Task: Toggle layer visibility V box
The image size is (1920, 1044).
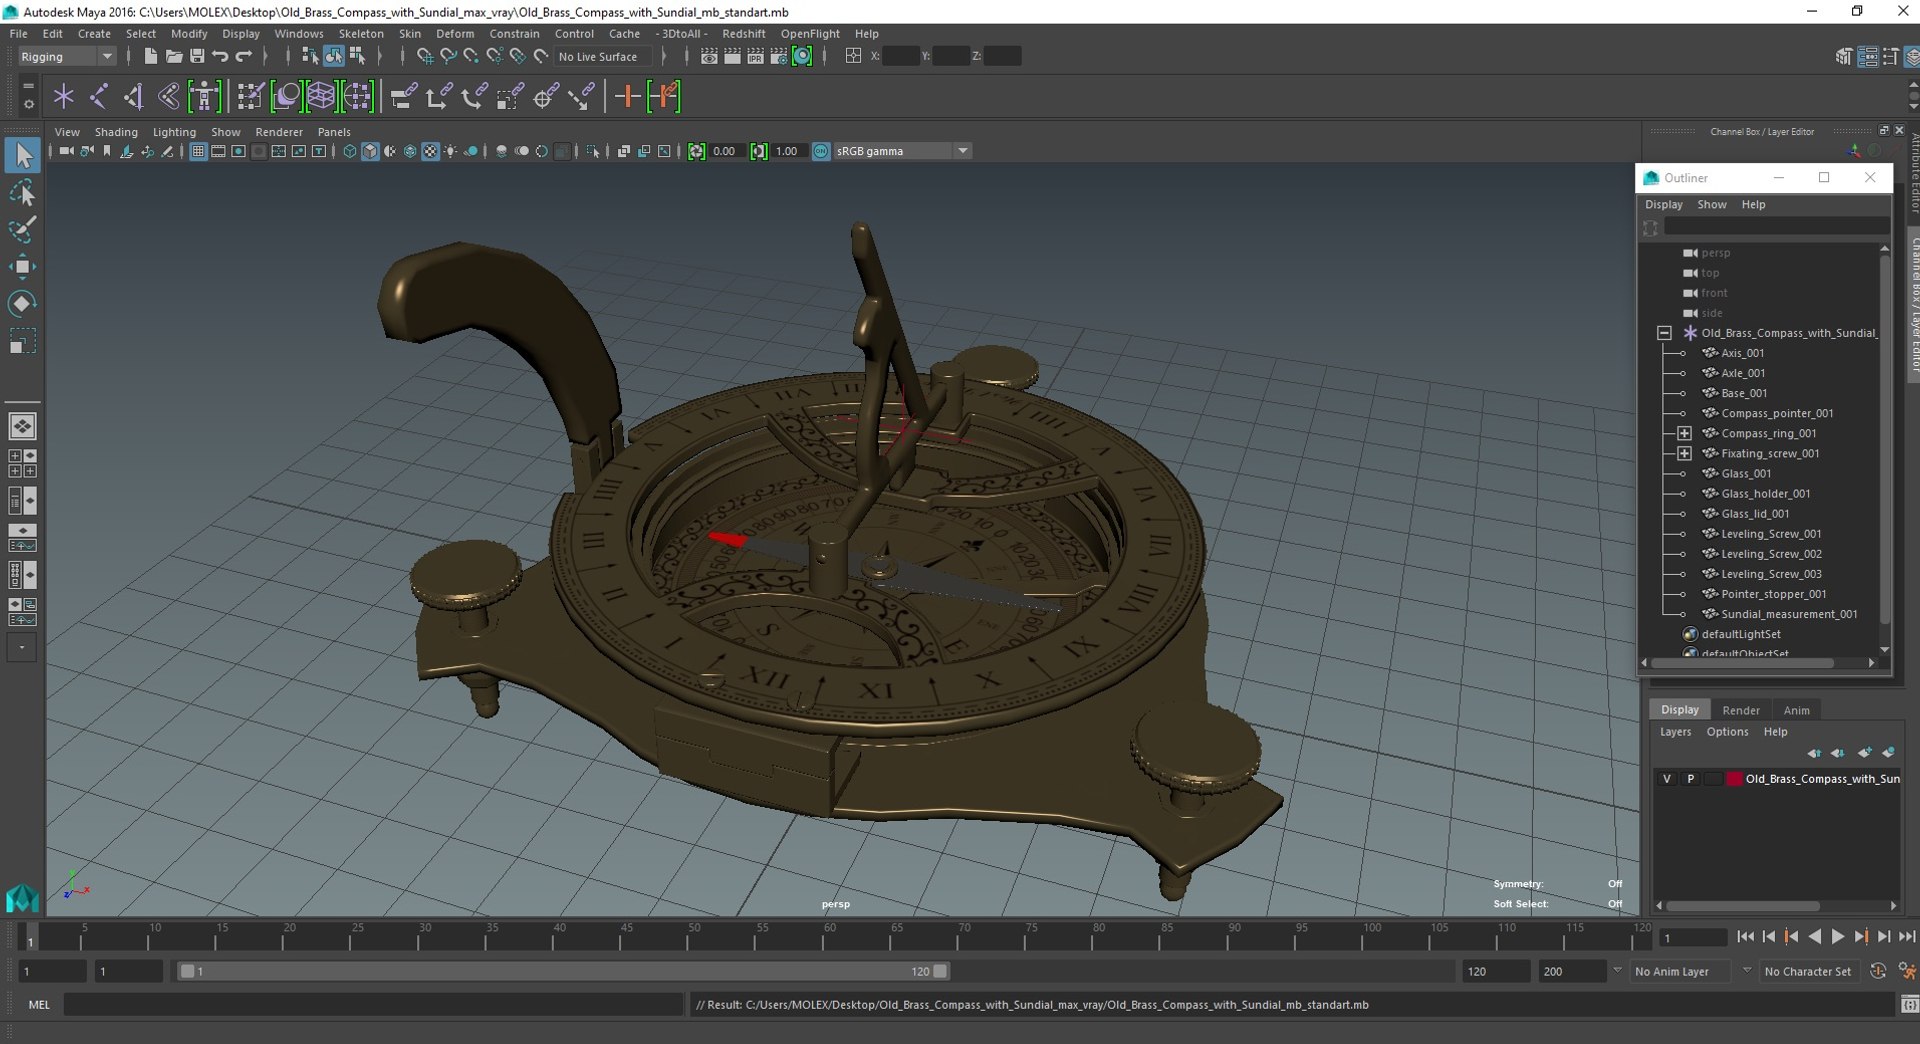Action: [1666, 779]
